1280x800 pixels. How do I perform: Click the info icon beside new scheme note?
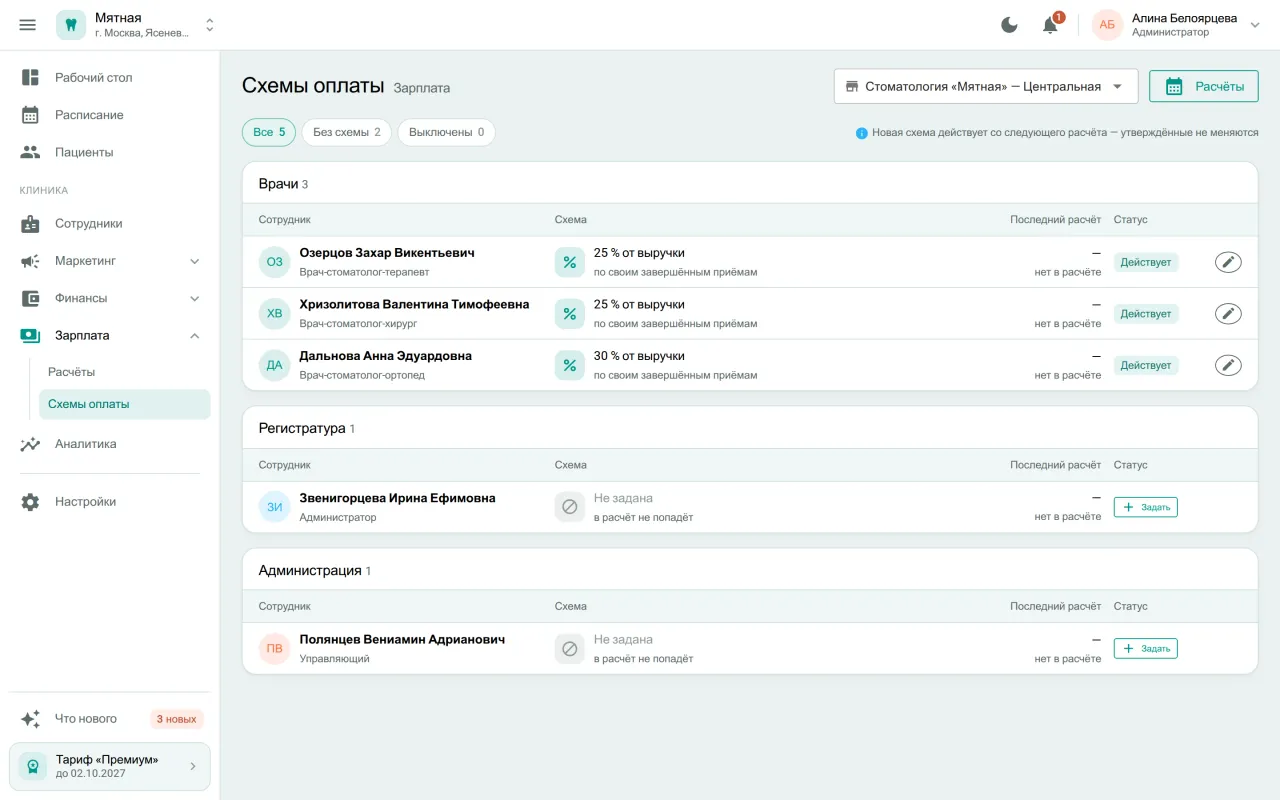pyautogui.click(x=861, y=133)
